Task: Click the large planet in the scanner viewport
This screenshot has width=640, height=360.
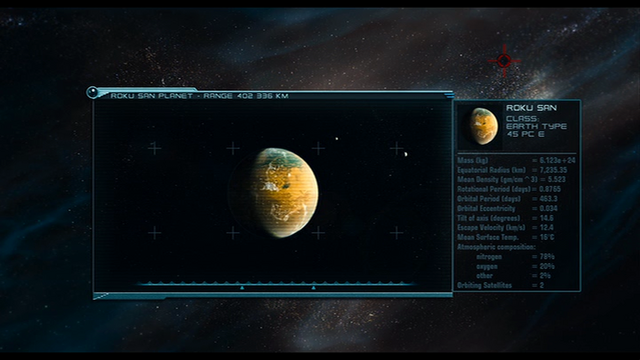Action: tap(273, 193)
